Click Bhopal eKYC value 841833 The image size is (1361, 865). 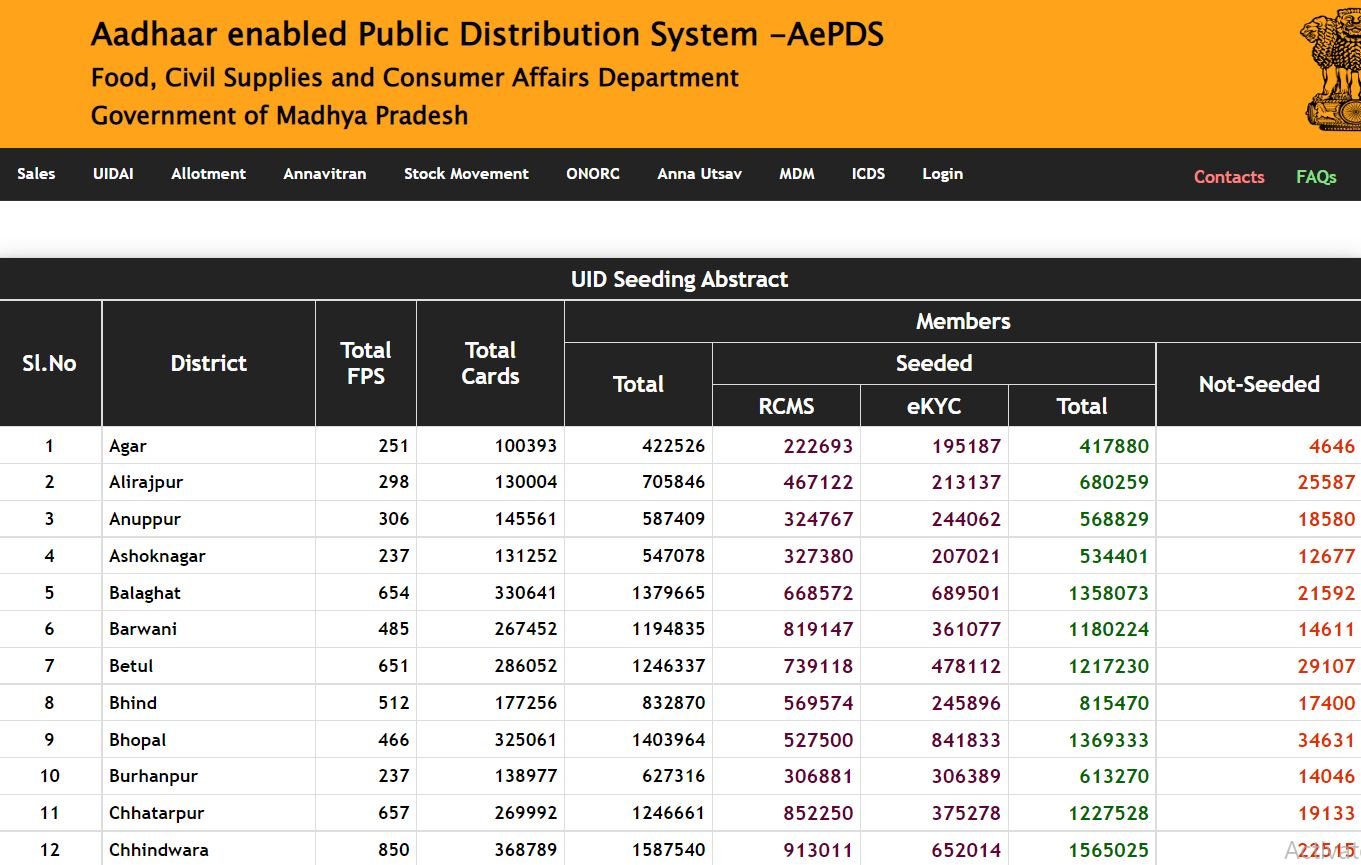966,740
